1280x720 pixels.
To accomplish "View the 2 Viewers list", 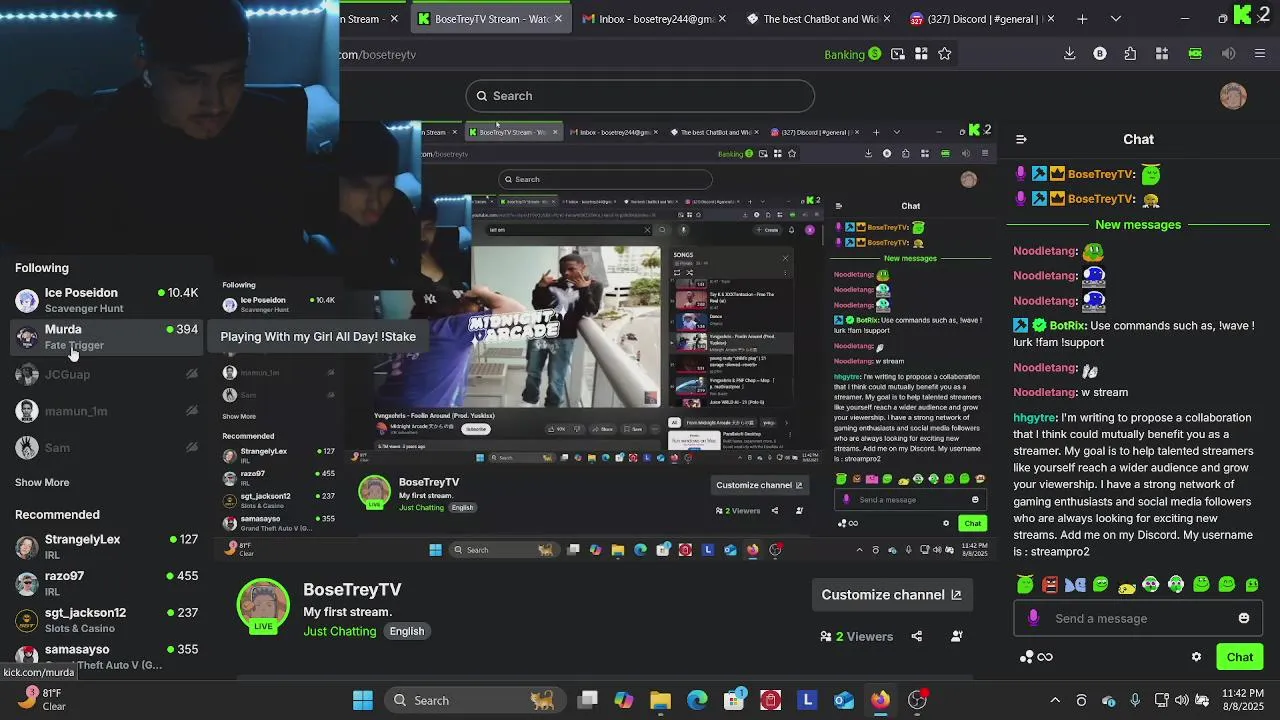I will click(x=856, y=636).
